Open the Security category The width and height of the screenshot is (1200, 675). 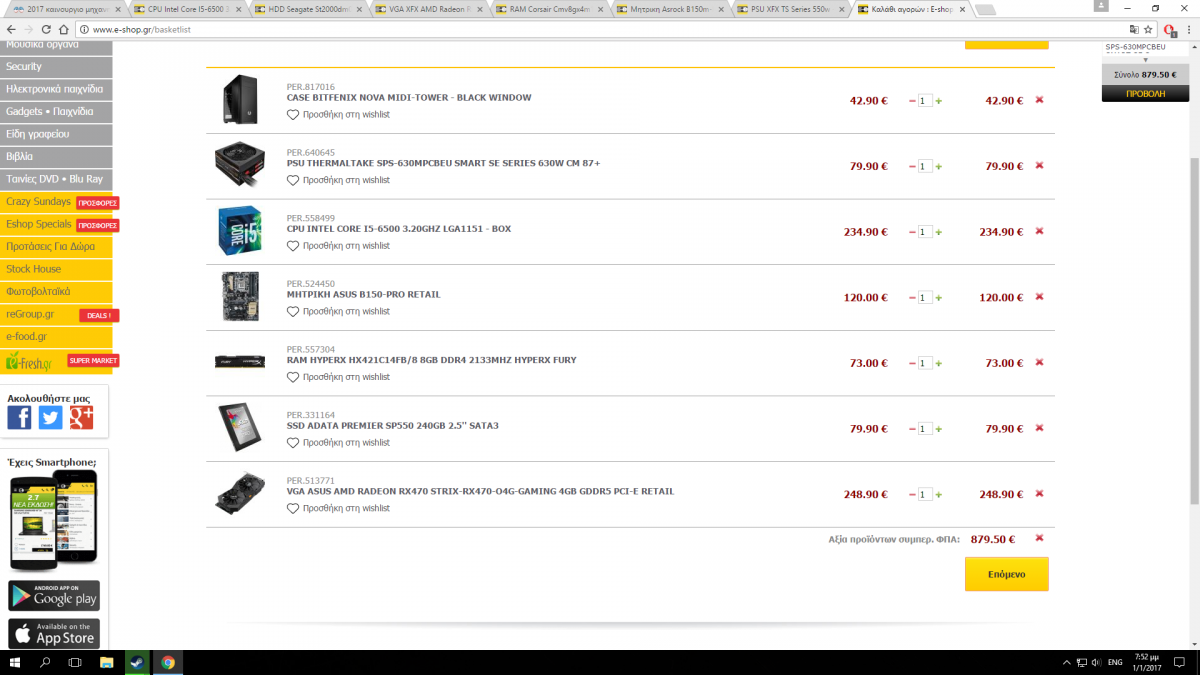(x=56, y=66)
